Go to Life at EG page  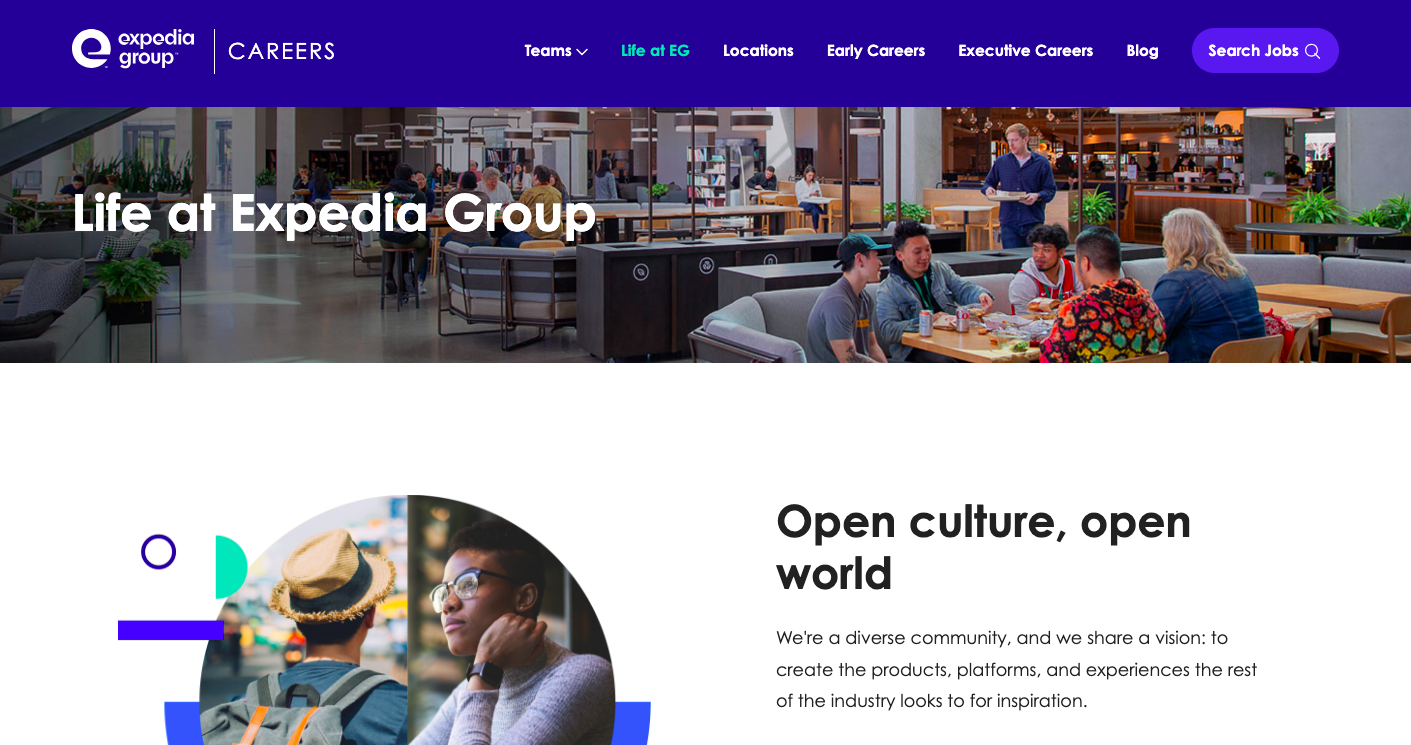655,51
